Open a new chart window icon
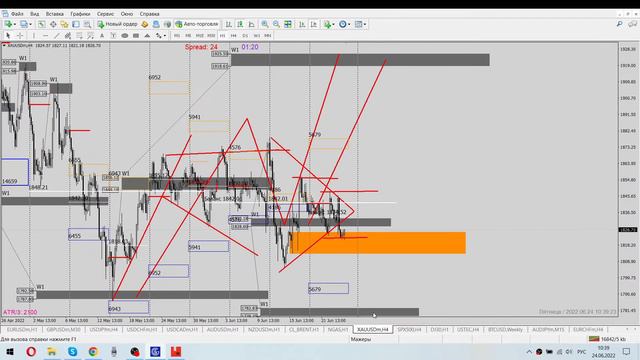 click(8, 24)
